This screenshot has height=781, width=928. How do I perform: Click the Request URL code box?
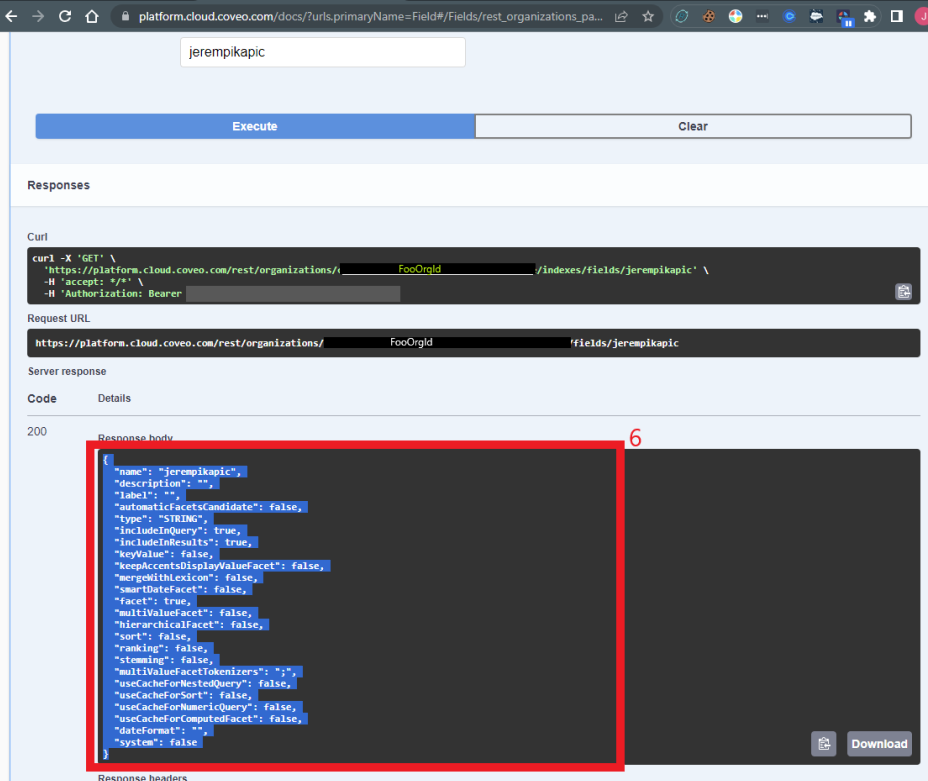473,343
